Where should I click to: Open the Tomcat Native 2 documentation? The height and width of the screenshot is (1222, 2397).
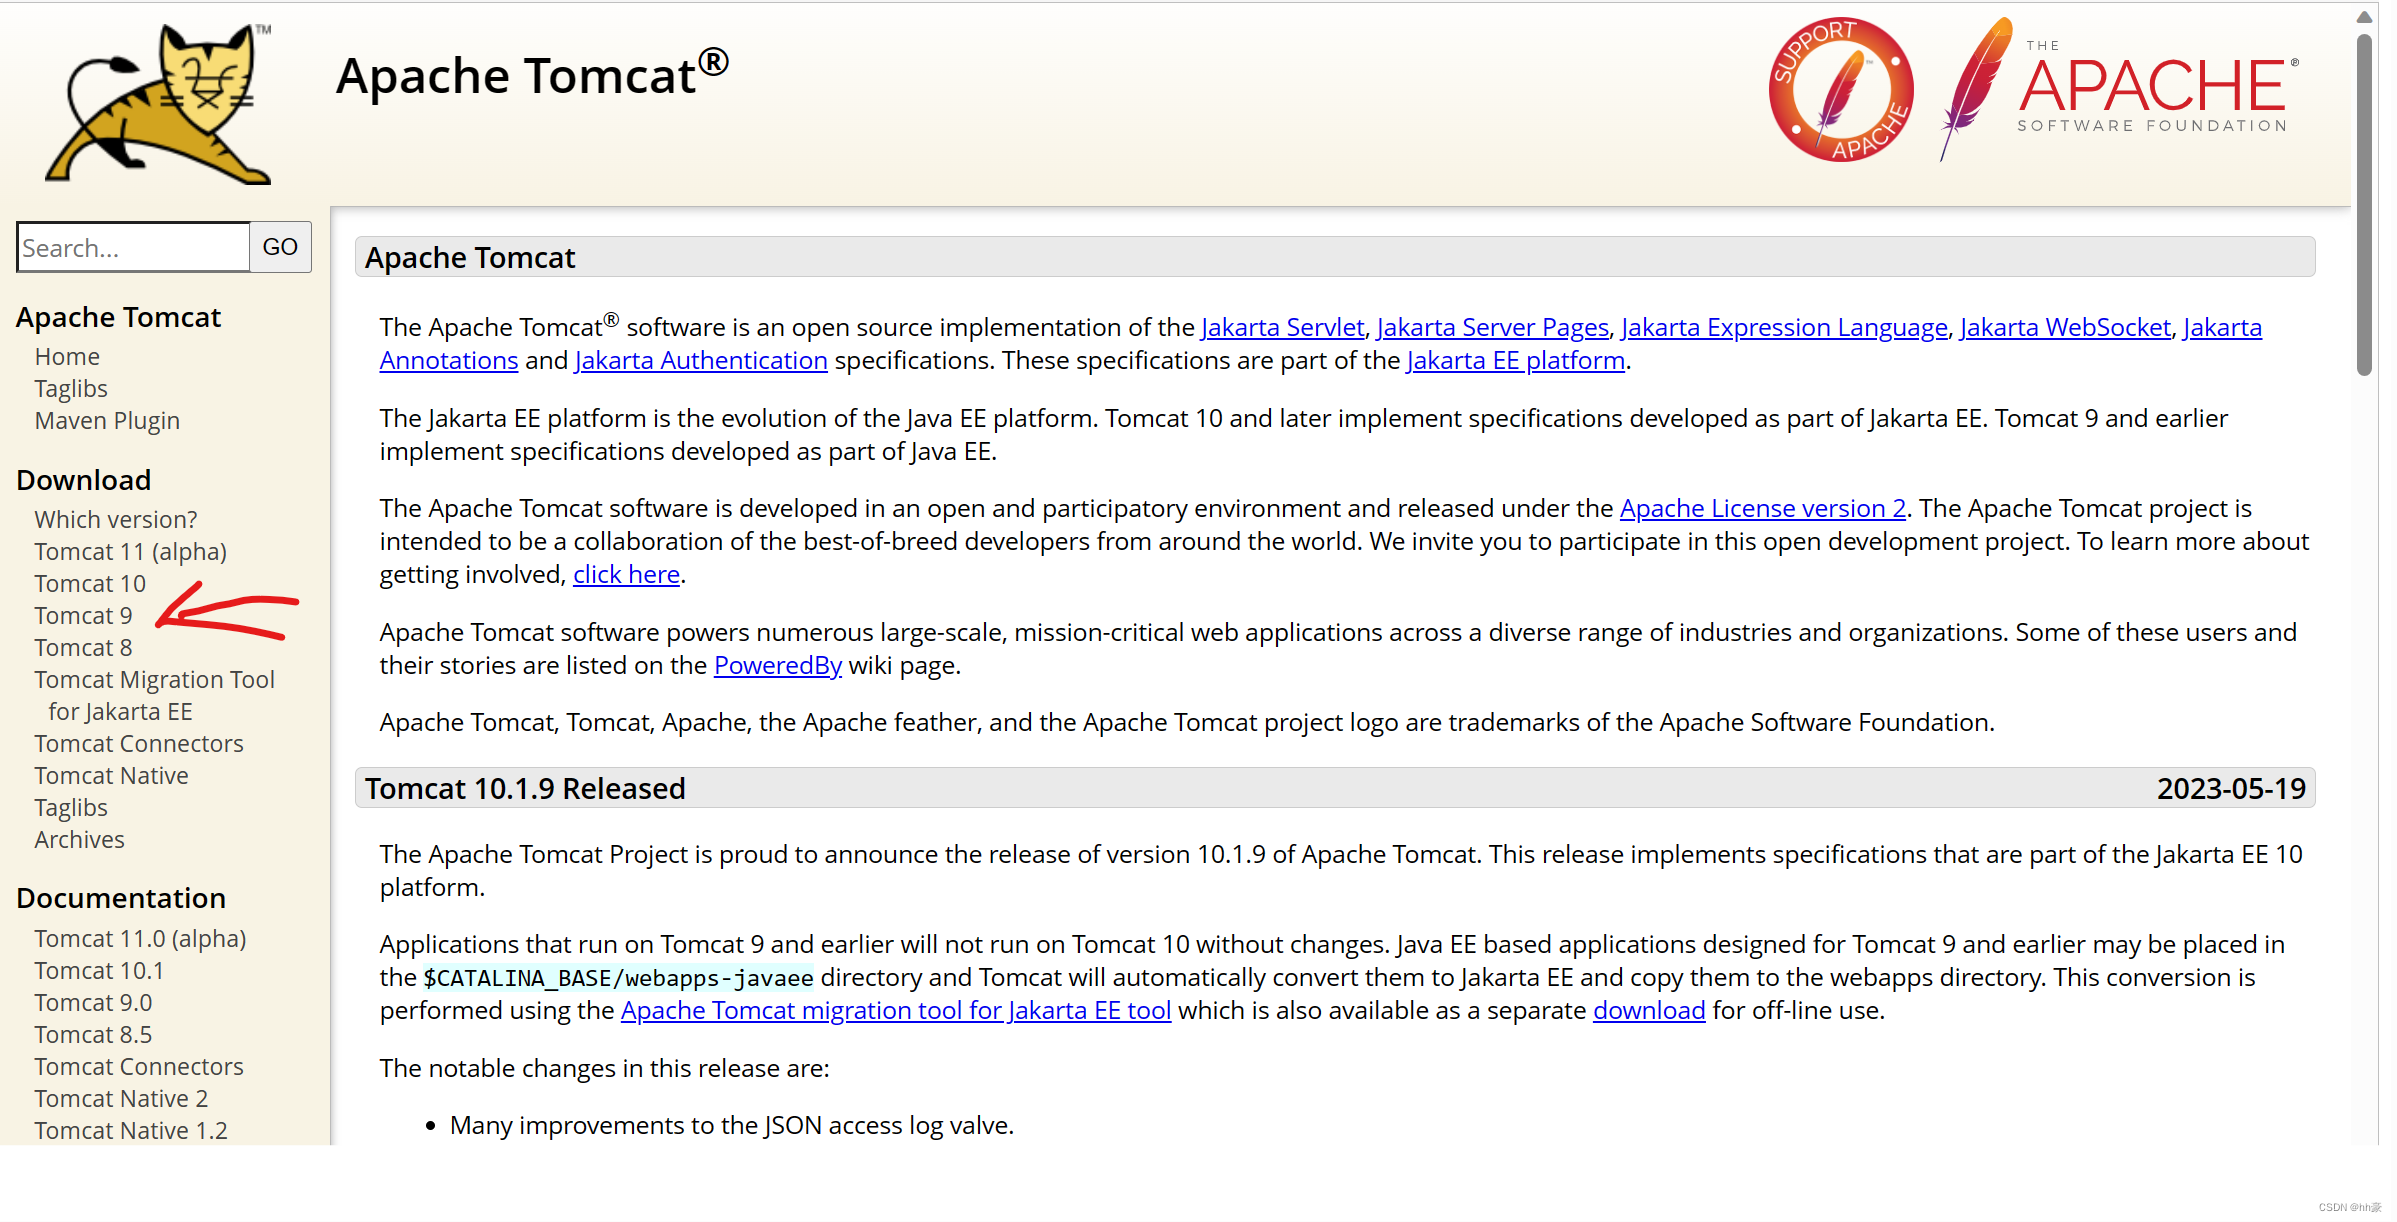click(120, 1098)
